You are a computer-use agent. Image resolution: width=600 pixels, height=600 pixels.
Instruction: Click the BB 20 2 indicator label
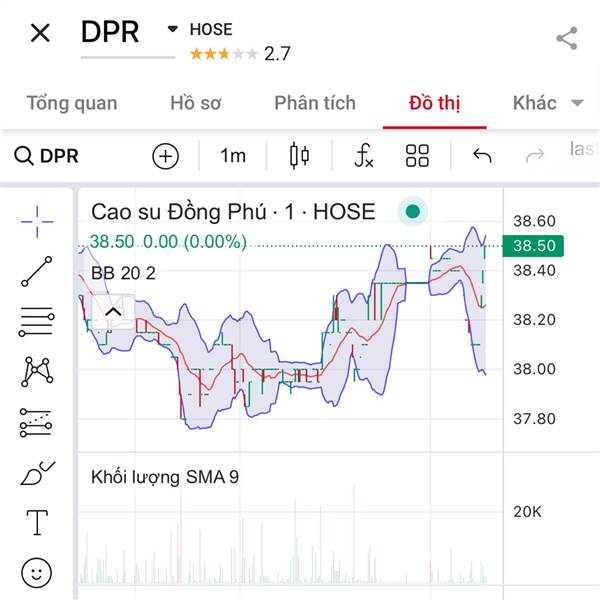123,273
